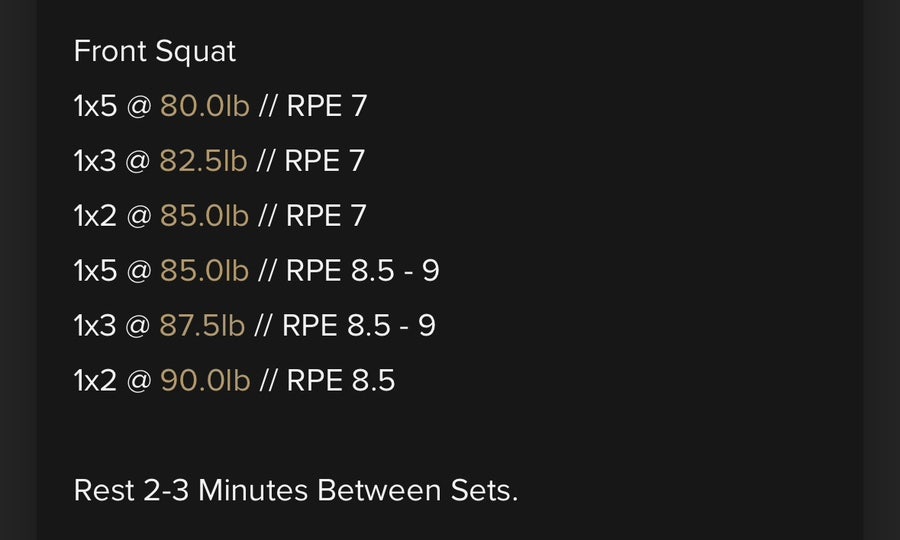The width and height of the screenshot is (900, 540).
Task: Tap the 85.0lb weight on the 1x5 RPE 8.5 - 9 row
Action: [x=204, y=271]
